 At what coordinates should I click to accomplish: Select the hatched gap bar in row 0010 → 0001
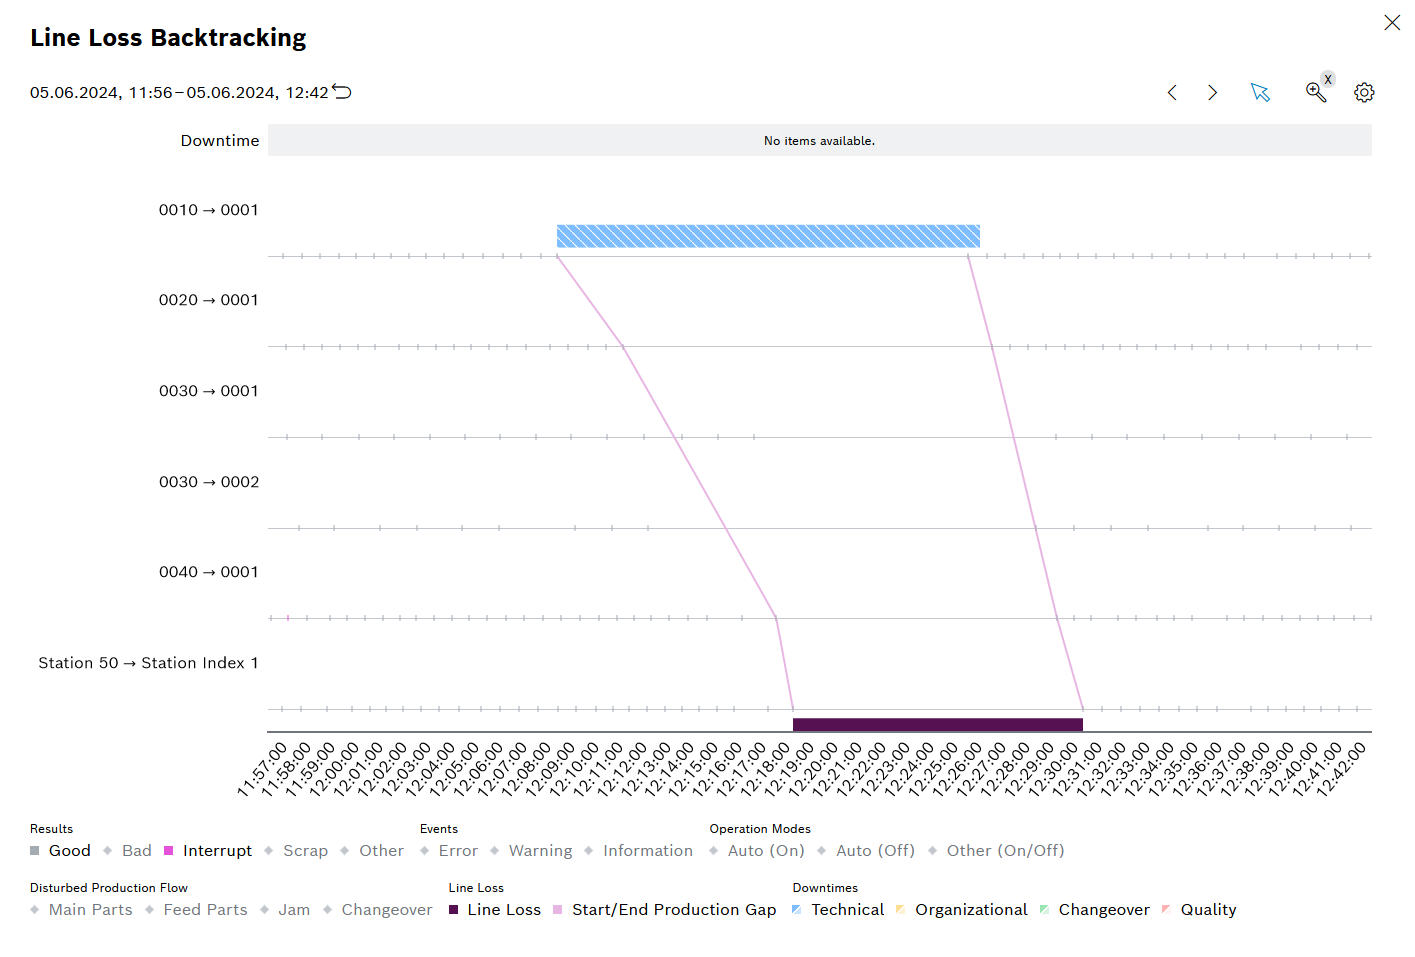[x=768, y=235]
